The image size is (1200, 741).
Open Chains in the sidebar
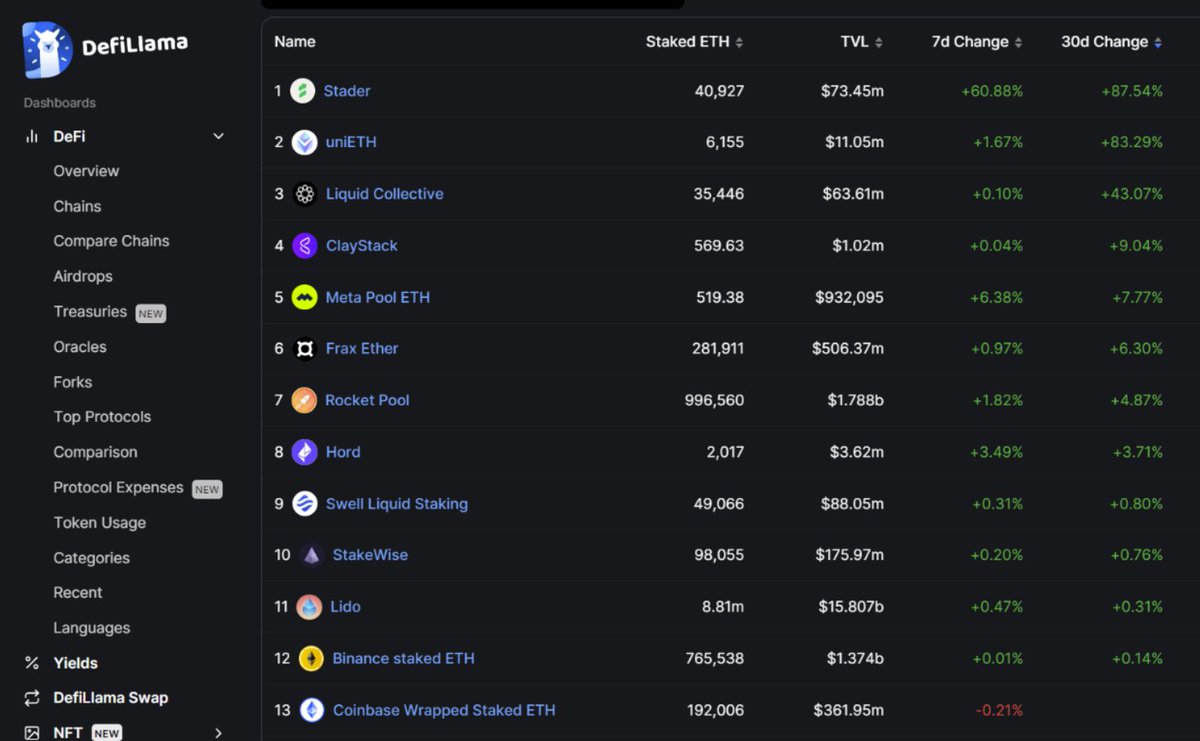click(77, 206)
